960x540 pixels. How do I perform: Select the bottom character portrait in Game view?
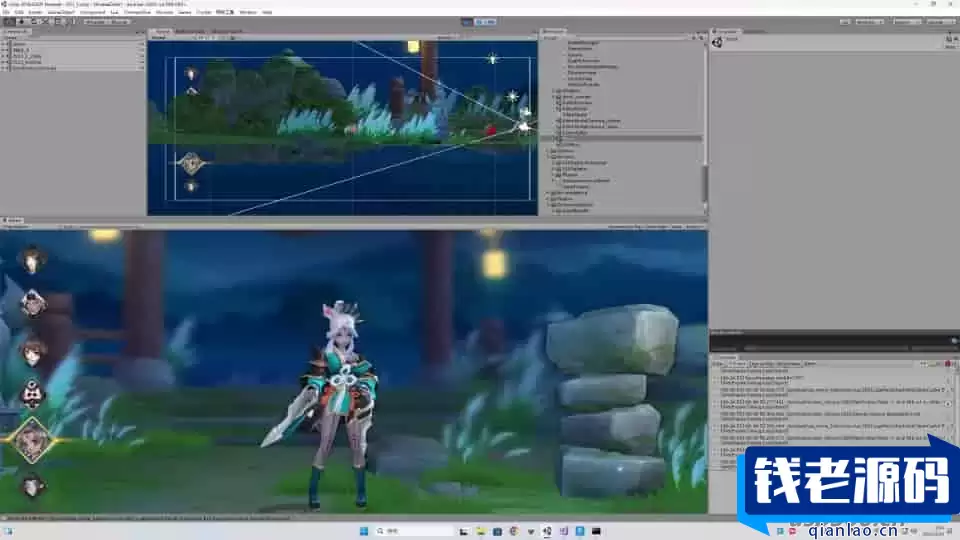(x=32, y=487)
